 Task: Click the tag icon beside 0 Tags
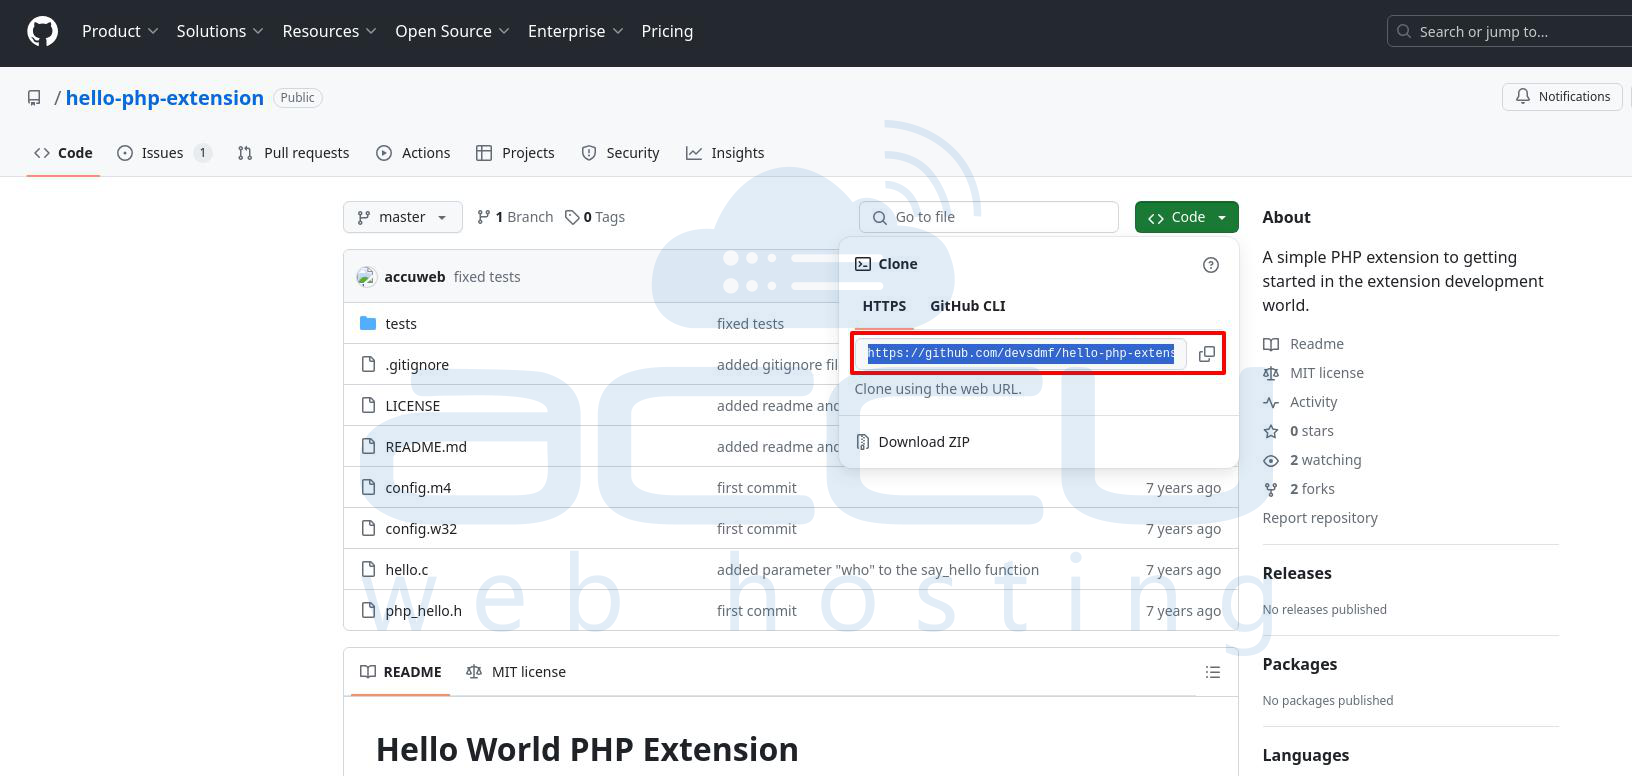click(x=572, y=217)
